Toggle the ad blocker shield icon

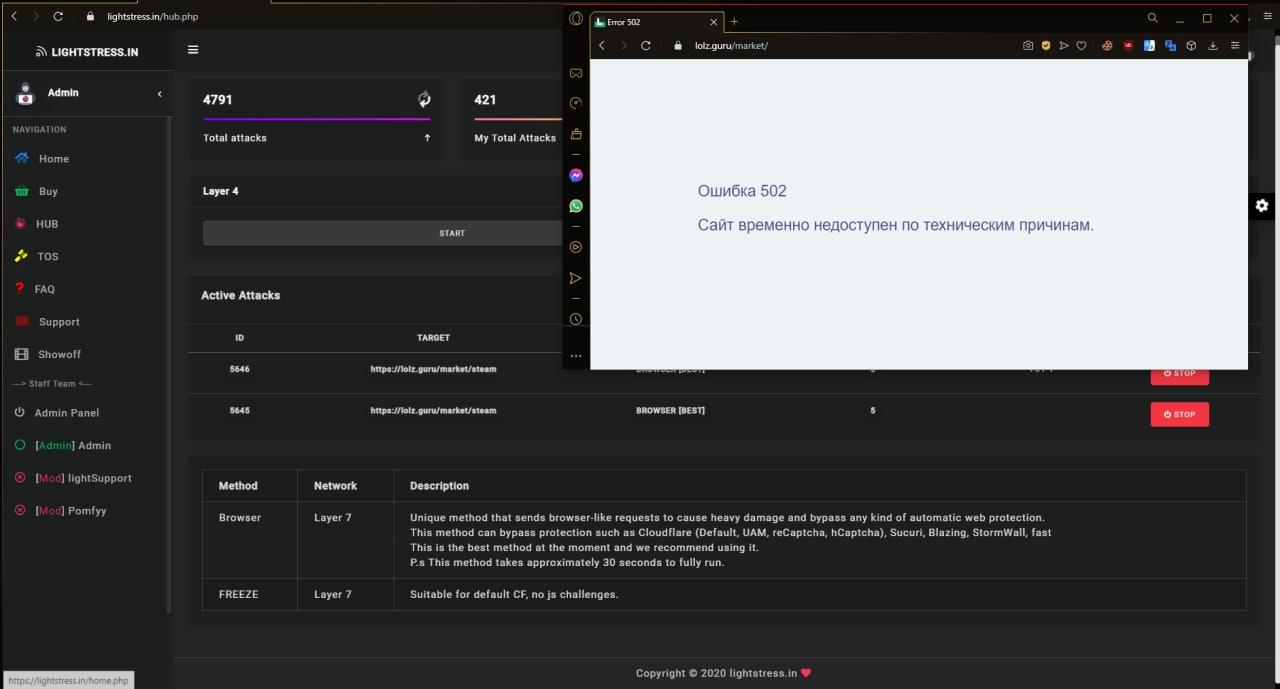tap(1046, 46)
